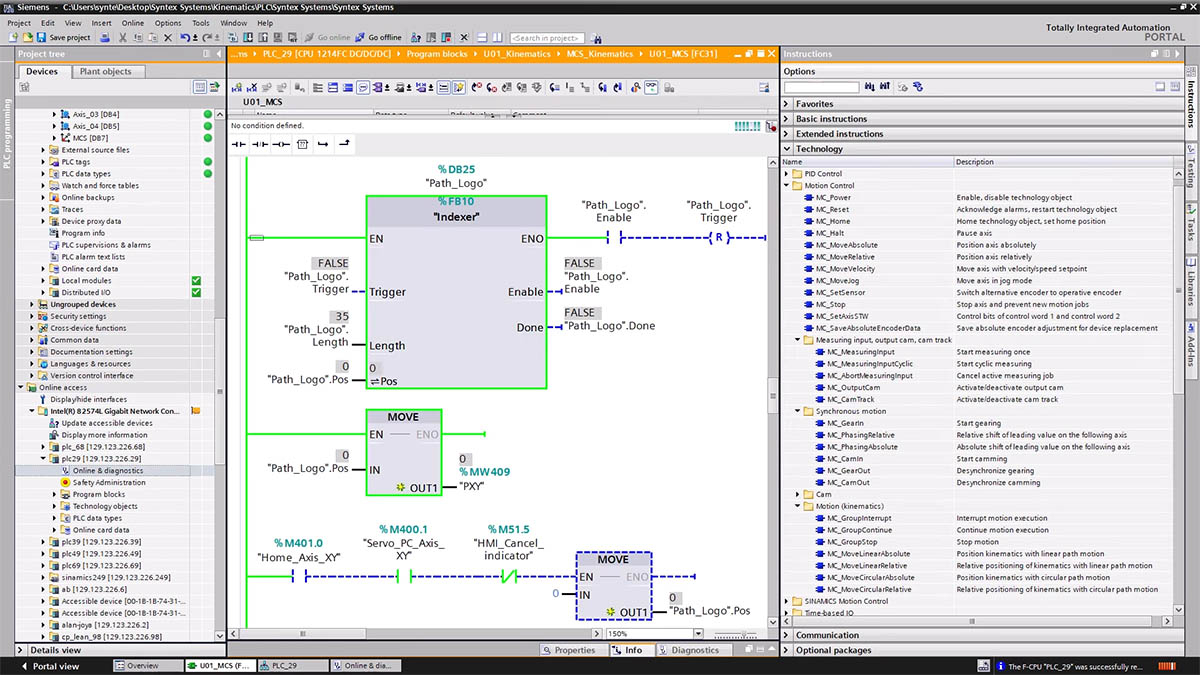Expand the Extended instructions section
Screen dimensions: 1200x675
click(788, 134)
